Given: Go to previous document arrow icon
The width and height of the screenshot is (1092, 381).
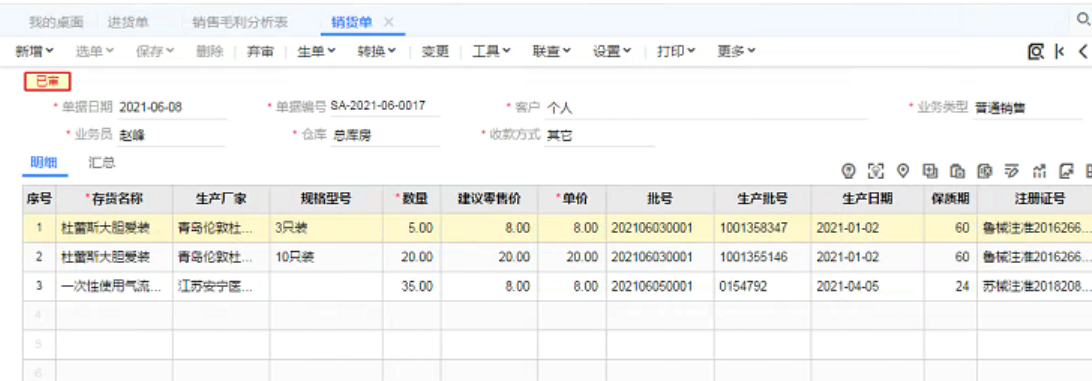Looking at the screenshot, I should (1083, 52).
